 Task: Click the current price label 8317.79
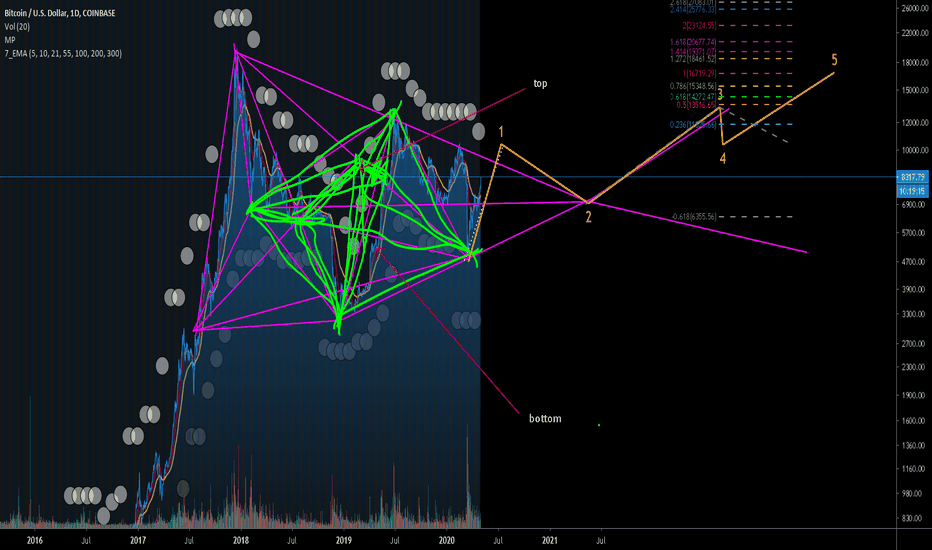[912, 177]
